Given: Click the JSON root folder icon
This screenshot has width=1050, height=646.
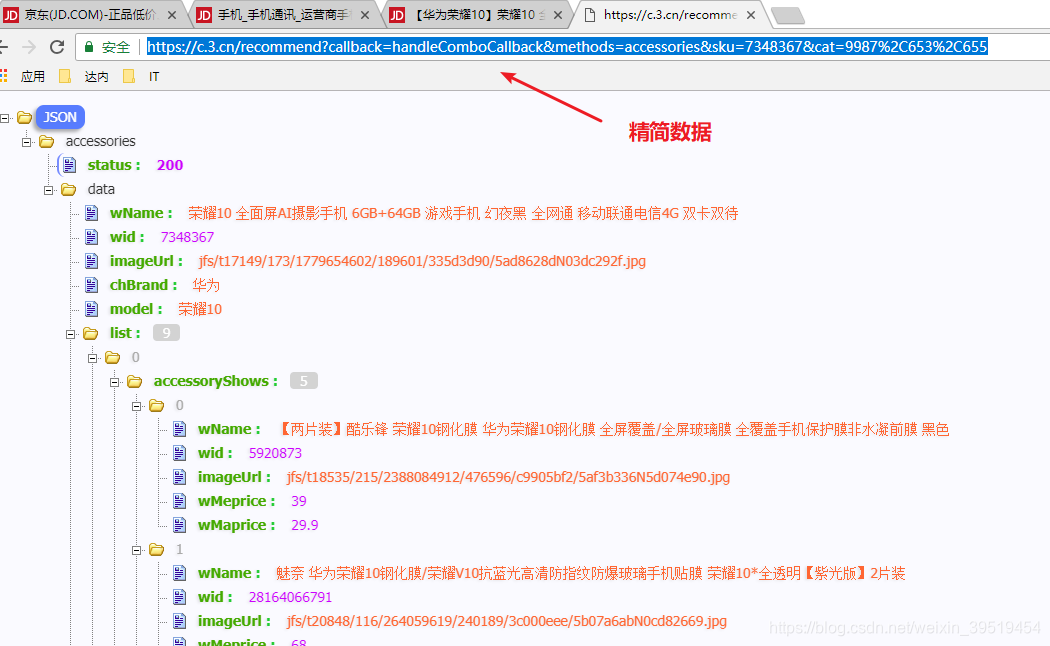Looking at the screenshot, I should 25,117.
